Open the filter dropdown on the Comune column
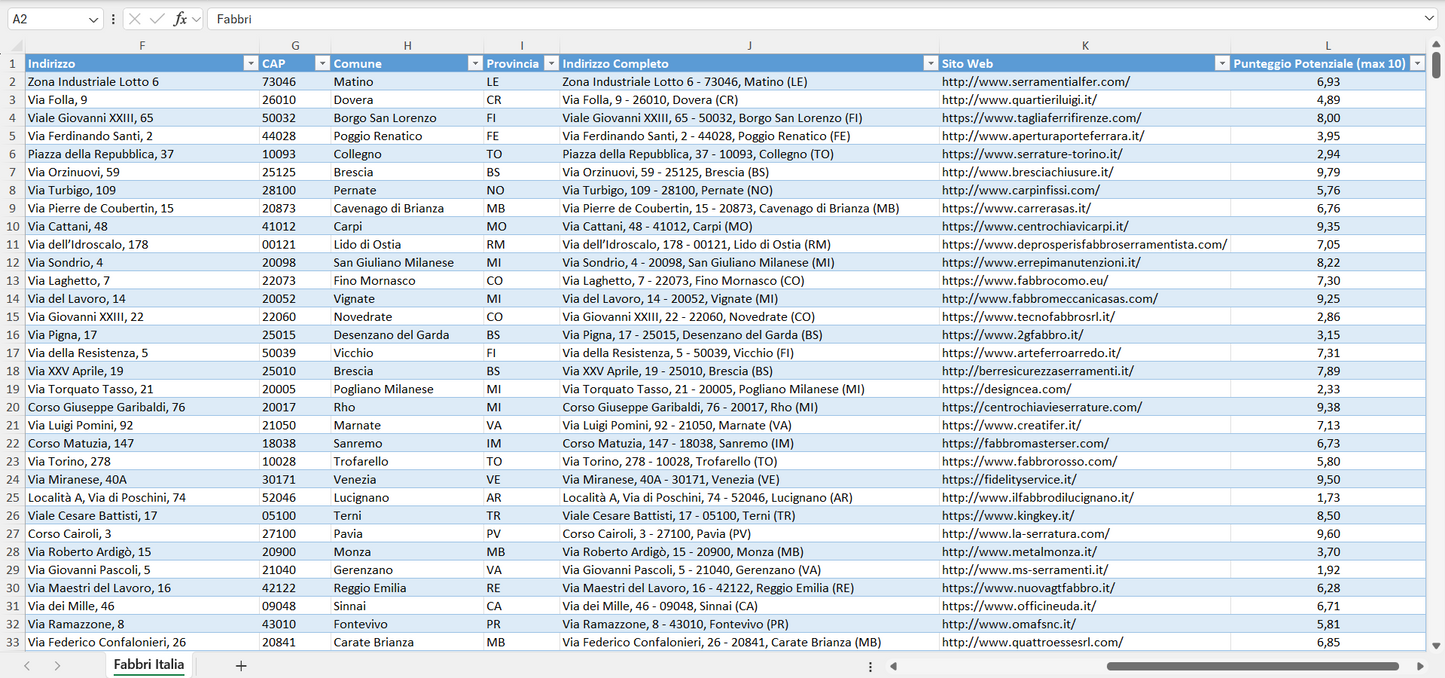Image resolution: width=1445 pixels, height=678 pixels. (x=475, y=62)
